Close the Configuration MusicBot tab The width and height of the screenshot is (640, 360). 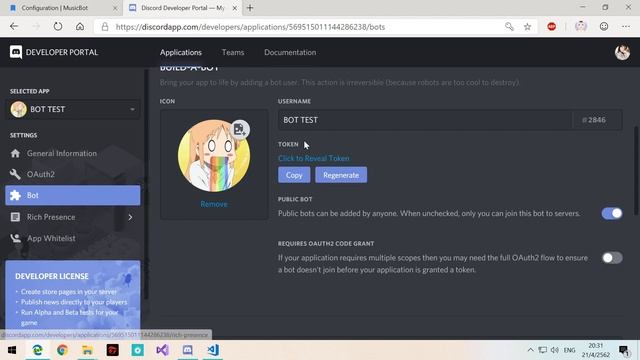point(115,8)
